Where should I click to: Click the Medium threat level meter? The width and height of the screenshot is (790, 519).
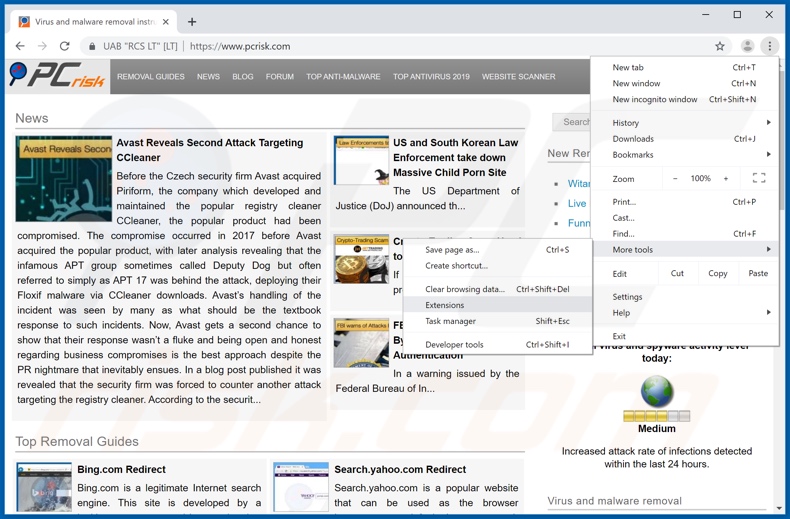(656, 416)
